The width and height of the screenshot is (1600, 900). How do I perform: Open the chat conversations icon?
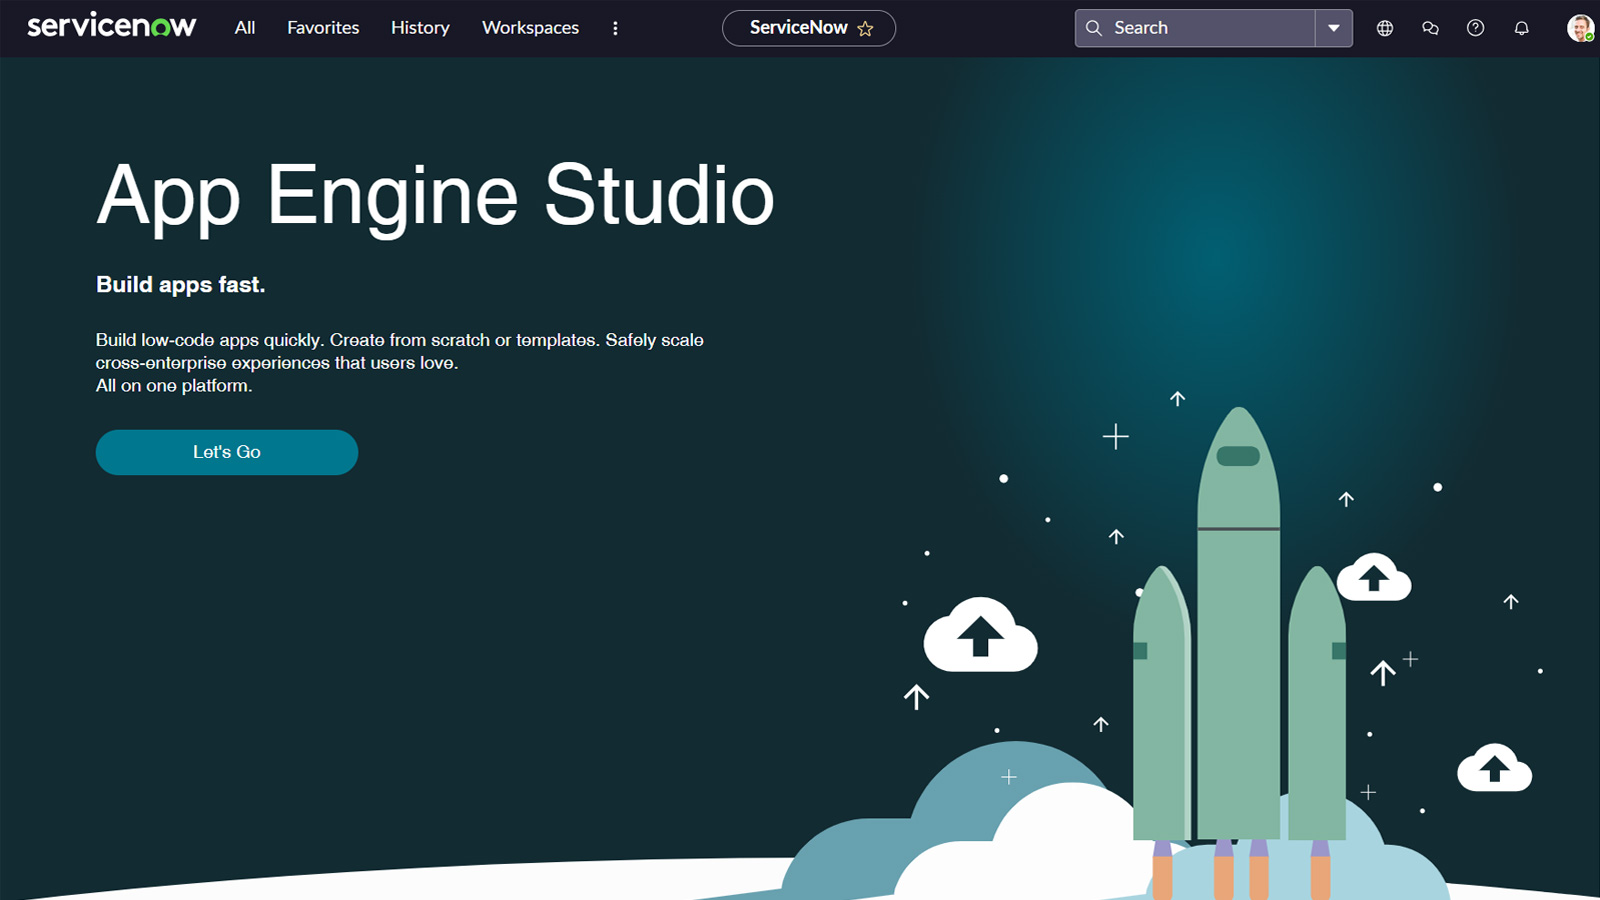pos(1430,28)
